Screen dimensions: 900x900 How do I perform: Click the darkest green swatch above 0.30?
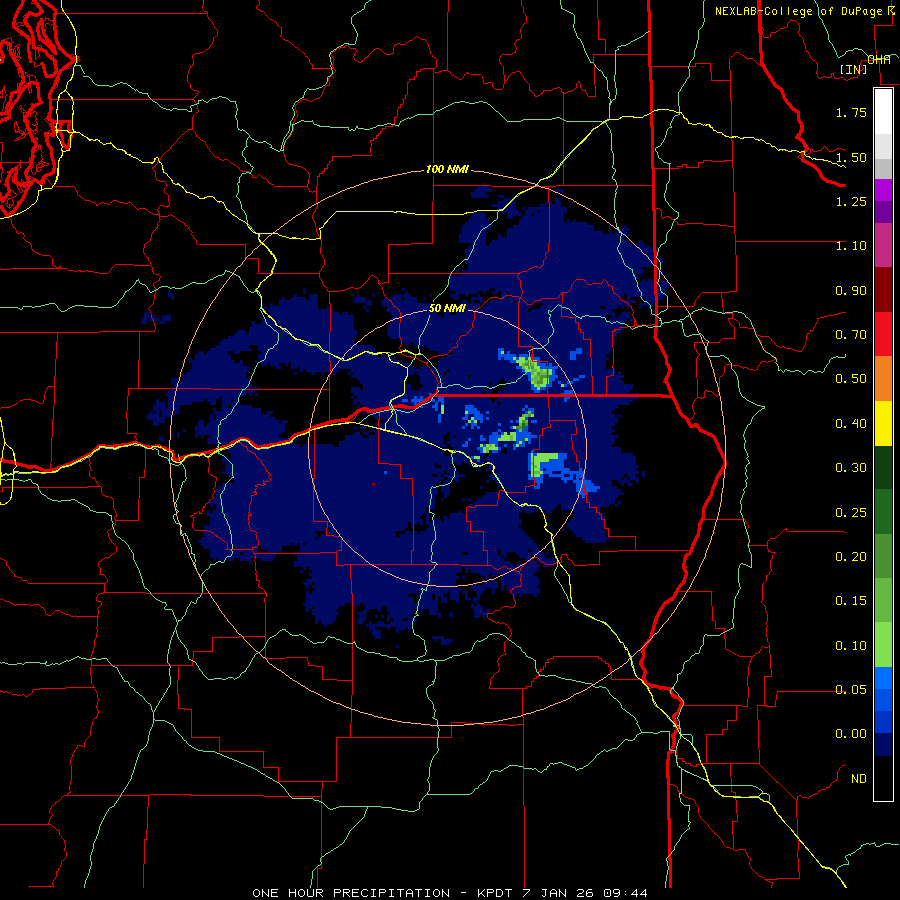(883, 468)
